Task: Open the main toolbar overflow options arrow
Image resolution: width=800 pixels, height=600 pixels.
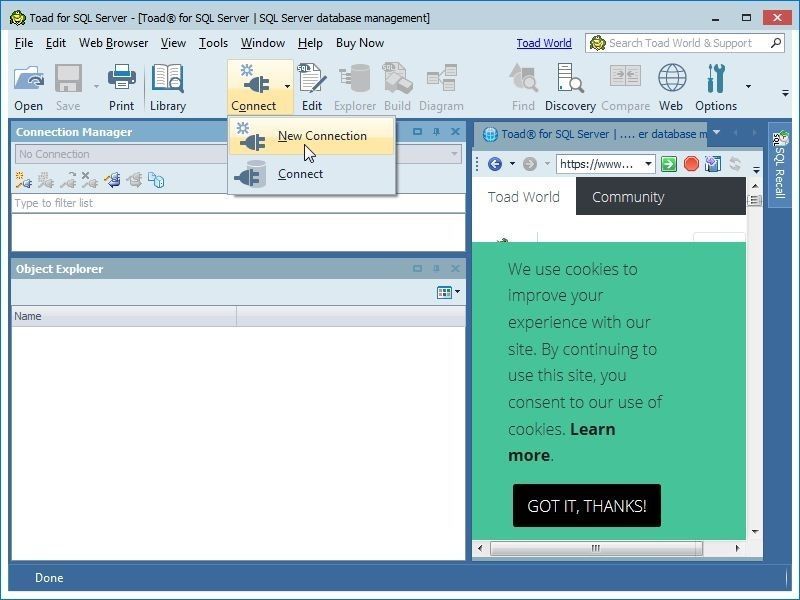Action: click(x=785, y=93)
